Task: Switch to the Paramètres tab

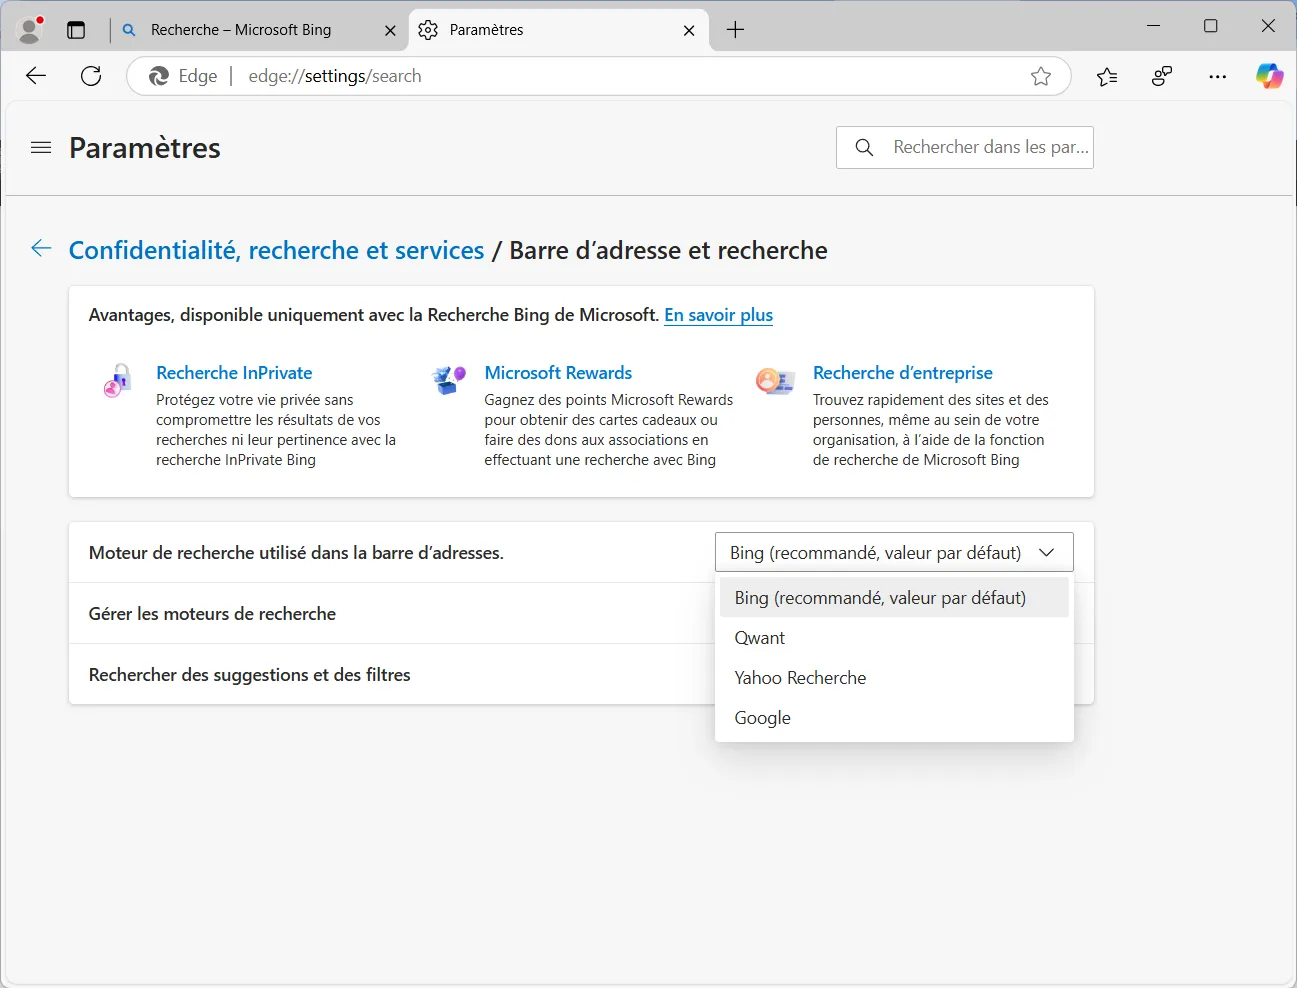Action: click(x=559, y=30)
